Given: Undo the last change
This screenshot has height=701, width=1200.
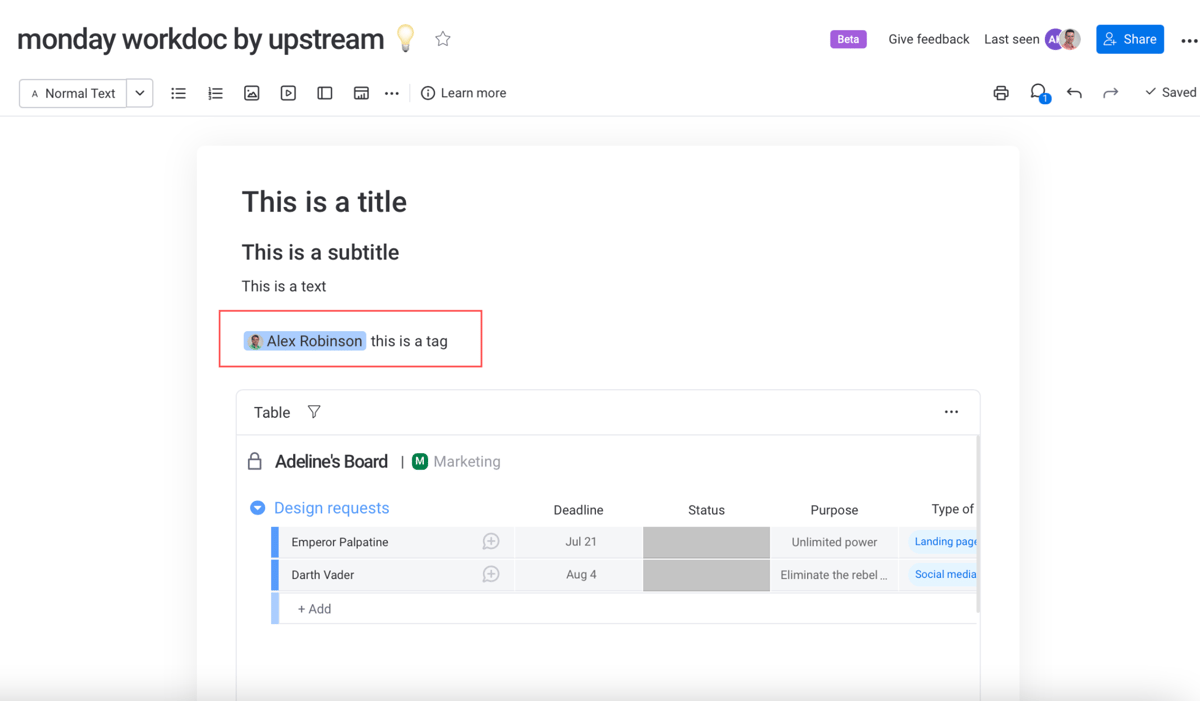Looking at the screenshot, I should 1074,92.
